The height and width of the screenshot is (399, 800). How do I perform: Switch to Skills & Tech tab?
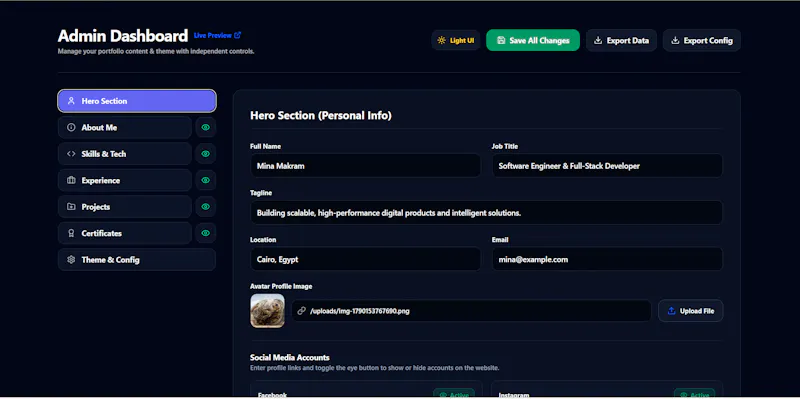(x=124, y=154)
